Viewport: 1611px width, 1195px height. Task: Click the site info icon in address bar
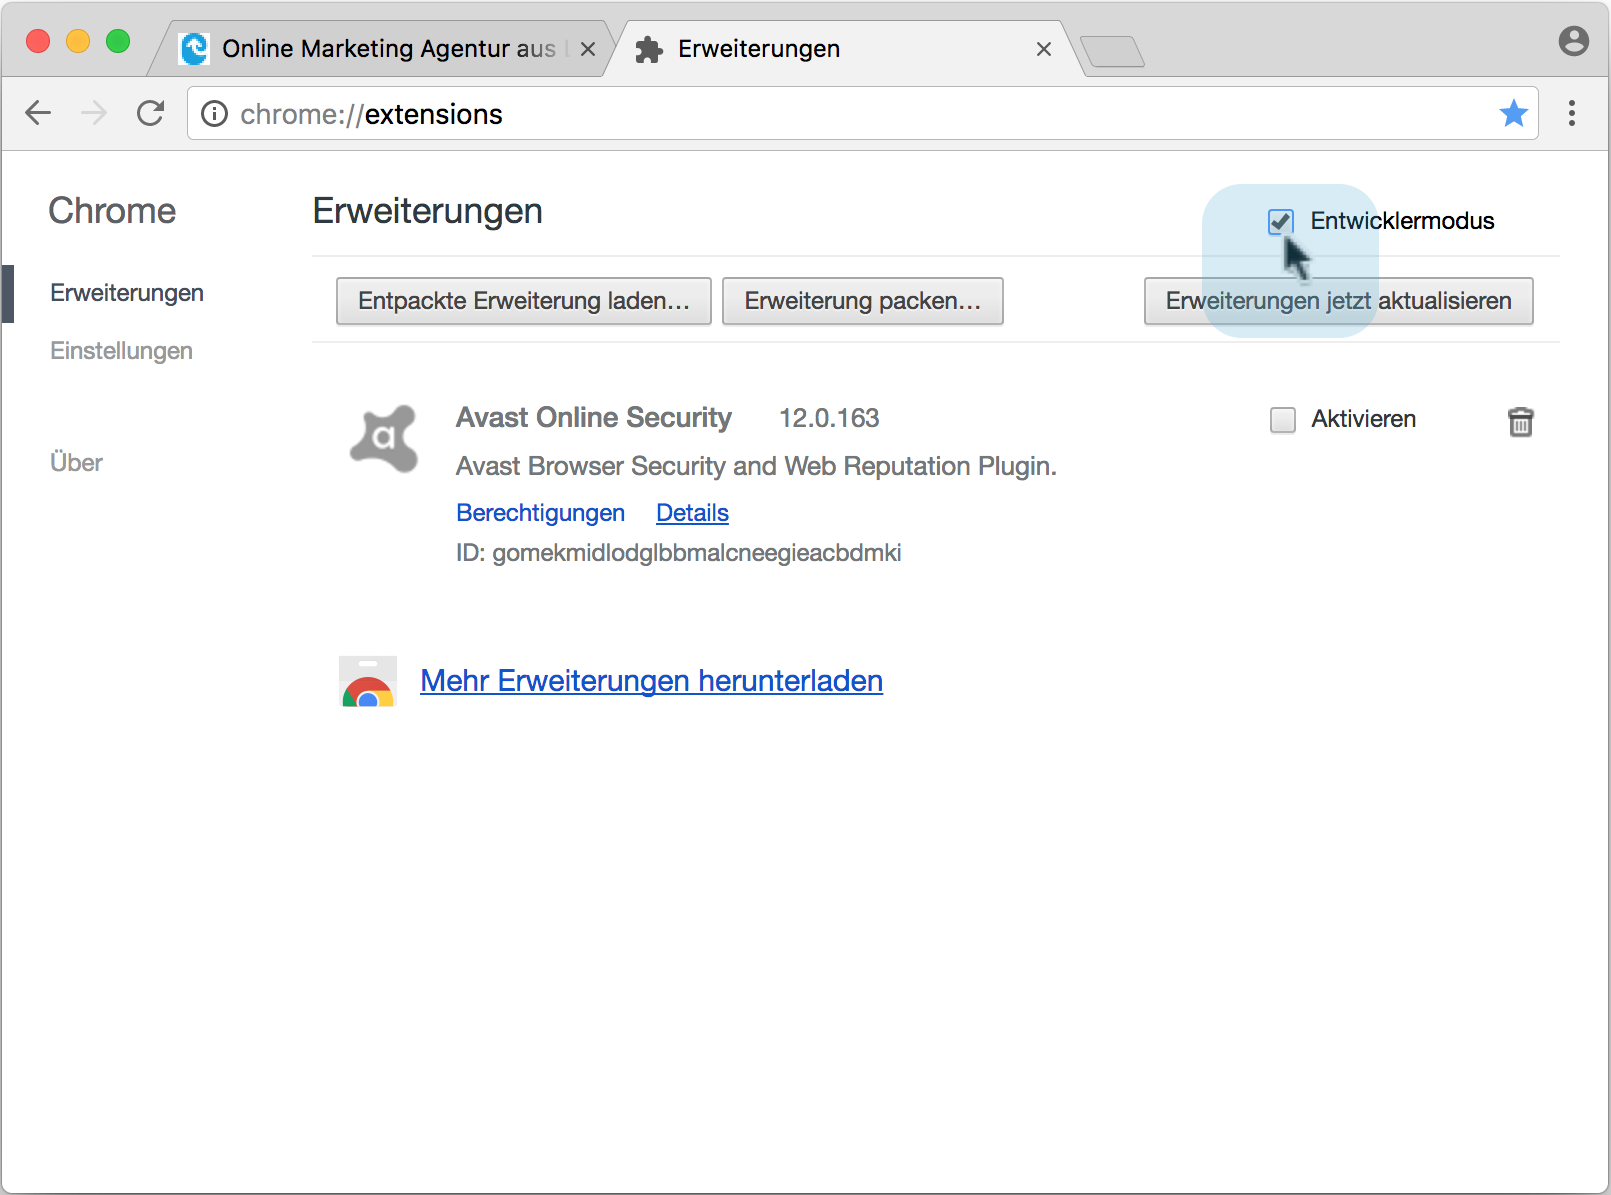point(214,114)
